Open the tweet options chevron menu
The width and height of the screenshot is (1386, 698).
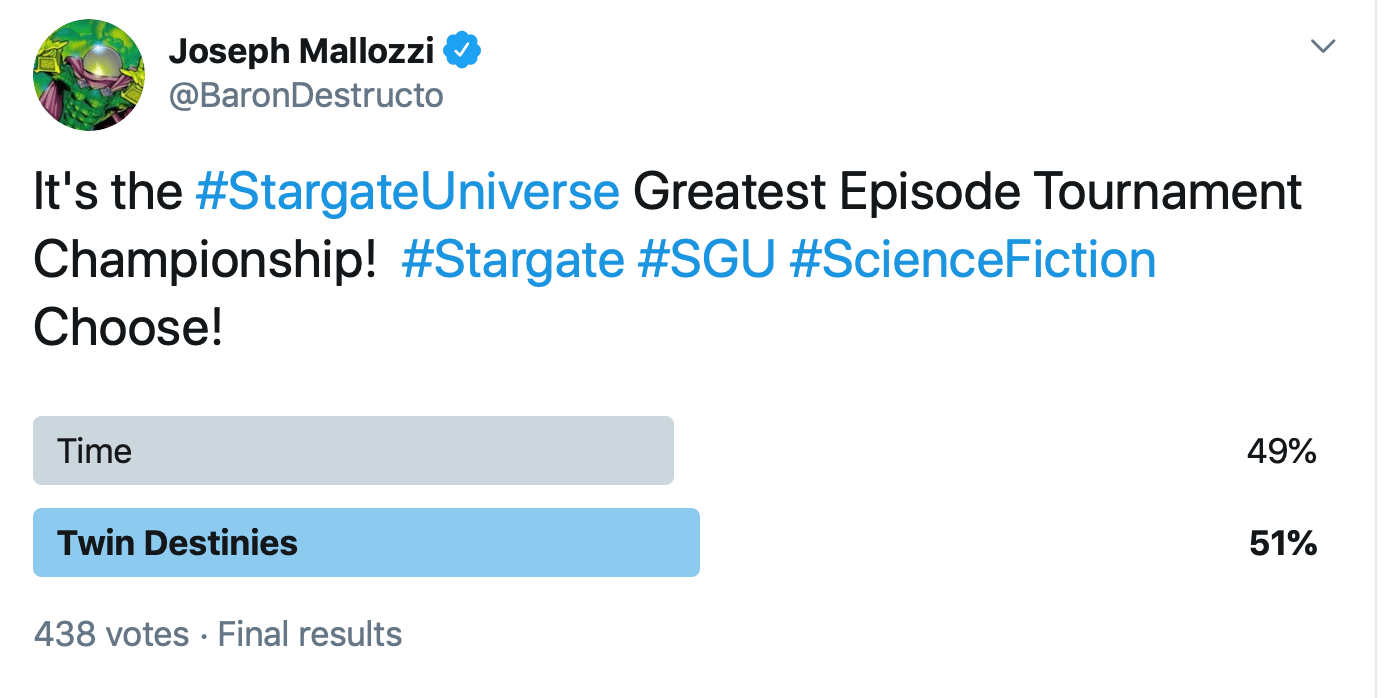1322,47
